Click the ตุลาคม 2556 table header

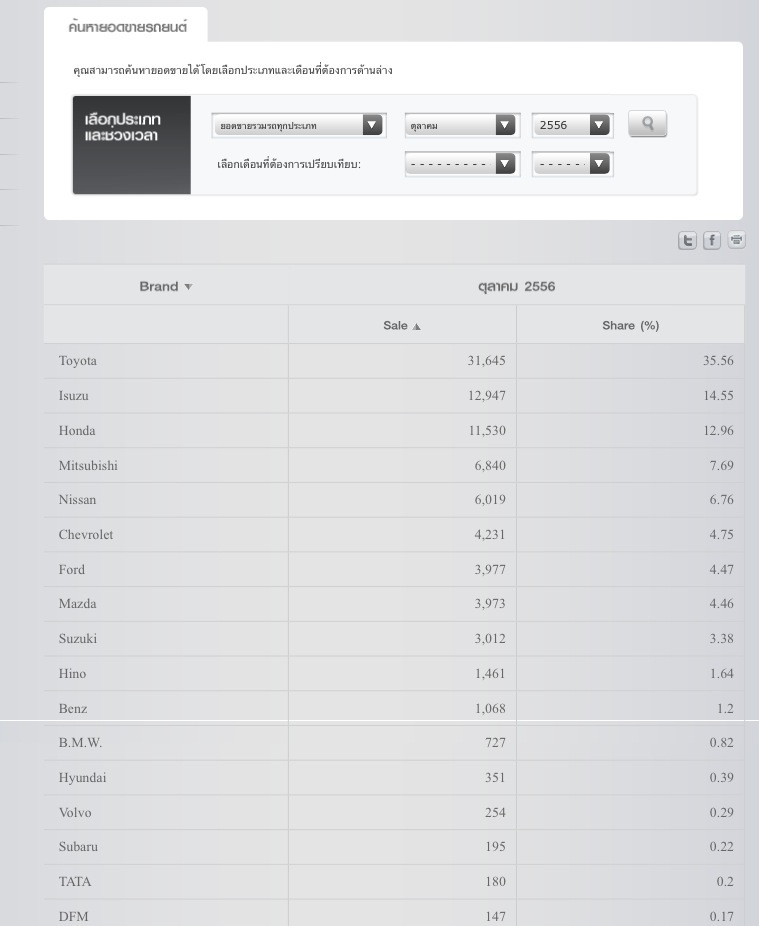tap(516, 286)
